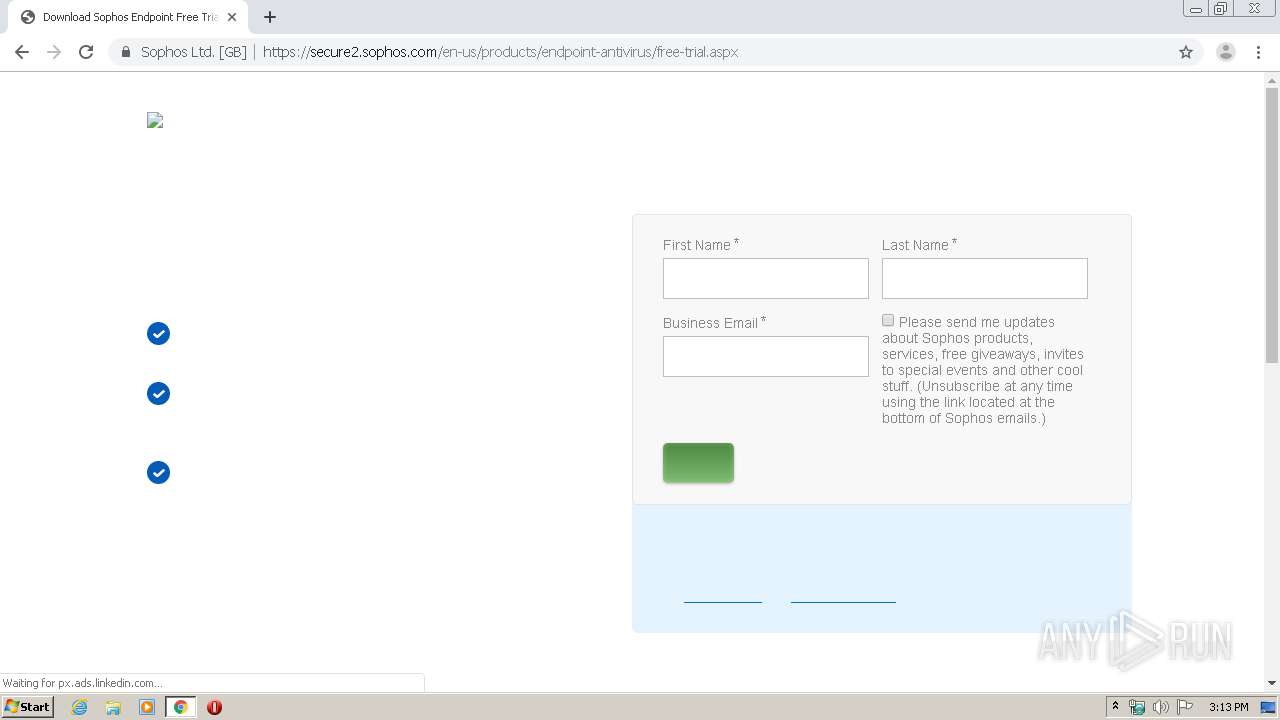Click the first underlined link below form

723,598
